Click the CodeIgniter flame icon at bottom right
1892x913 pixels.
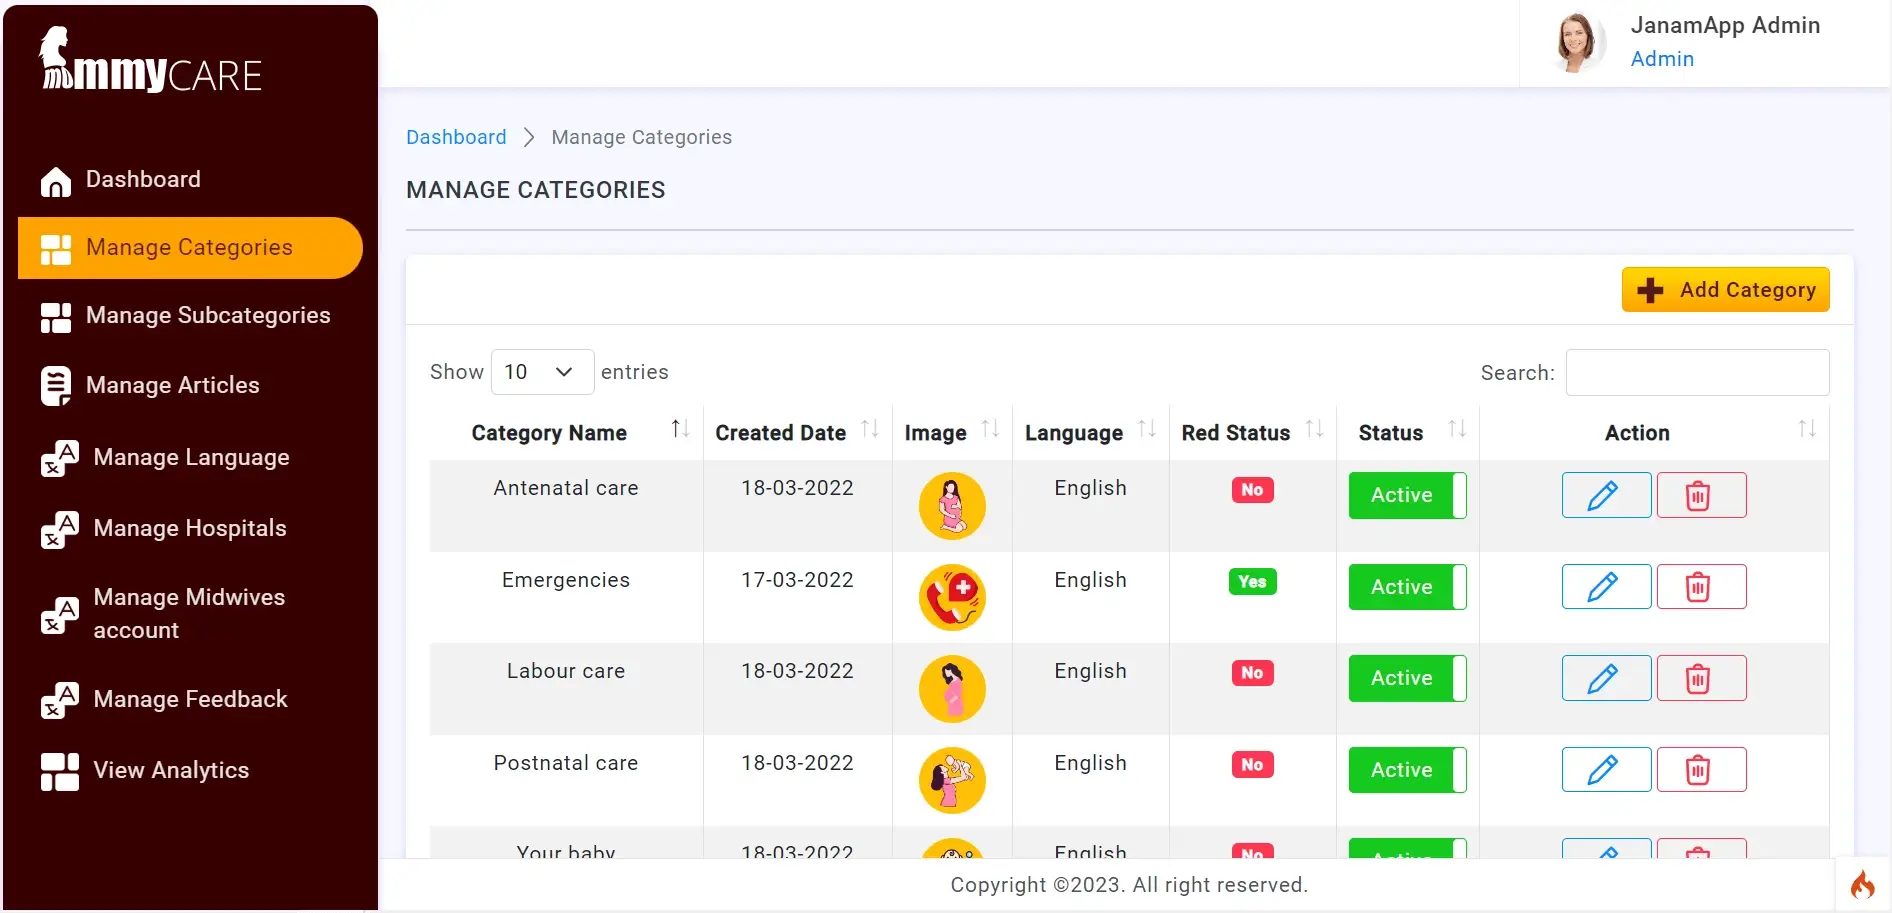(x=1862, y=884)
